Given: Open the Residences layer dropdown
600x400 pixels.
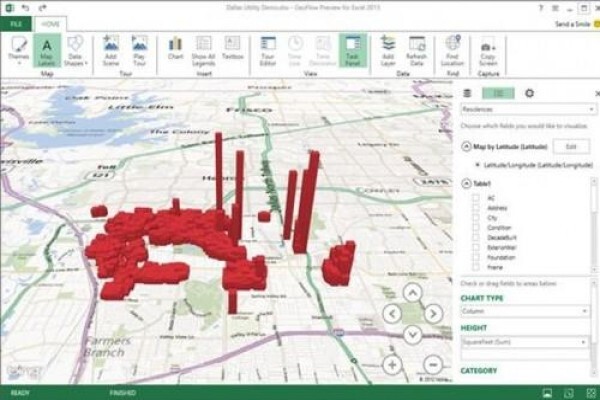Looking at the screenshot, I should tap(528, 109).
